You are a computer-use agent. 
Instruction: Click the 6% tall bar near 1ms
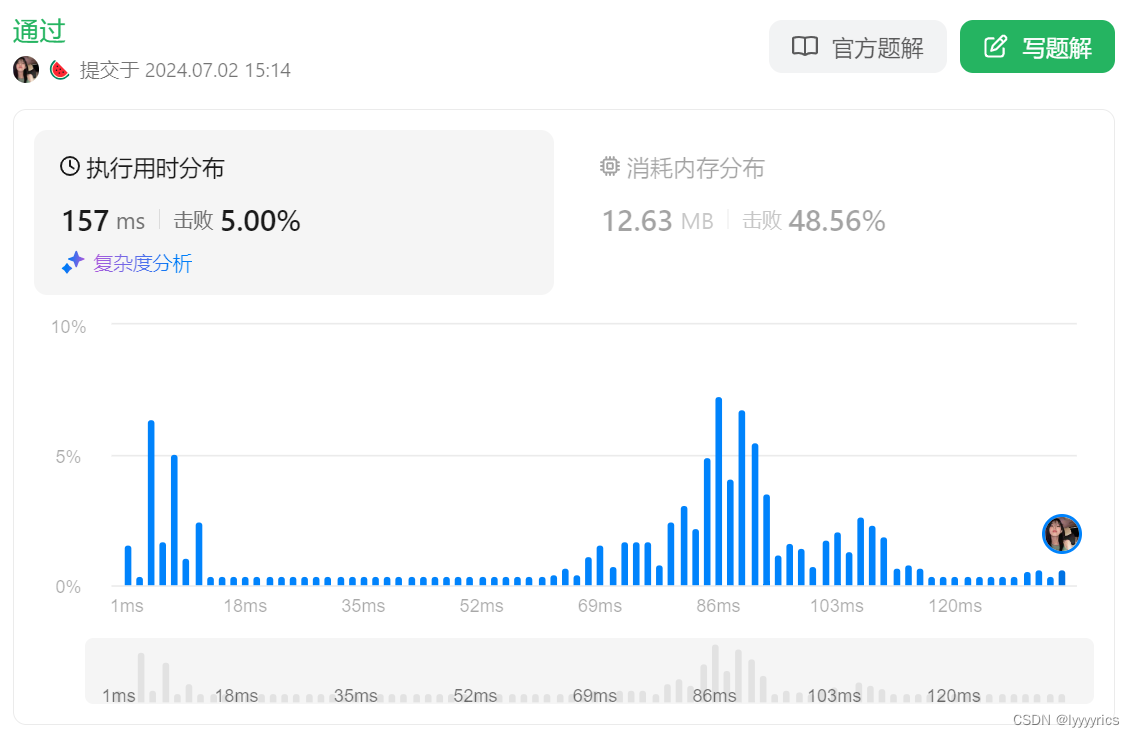coord(151,500)
